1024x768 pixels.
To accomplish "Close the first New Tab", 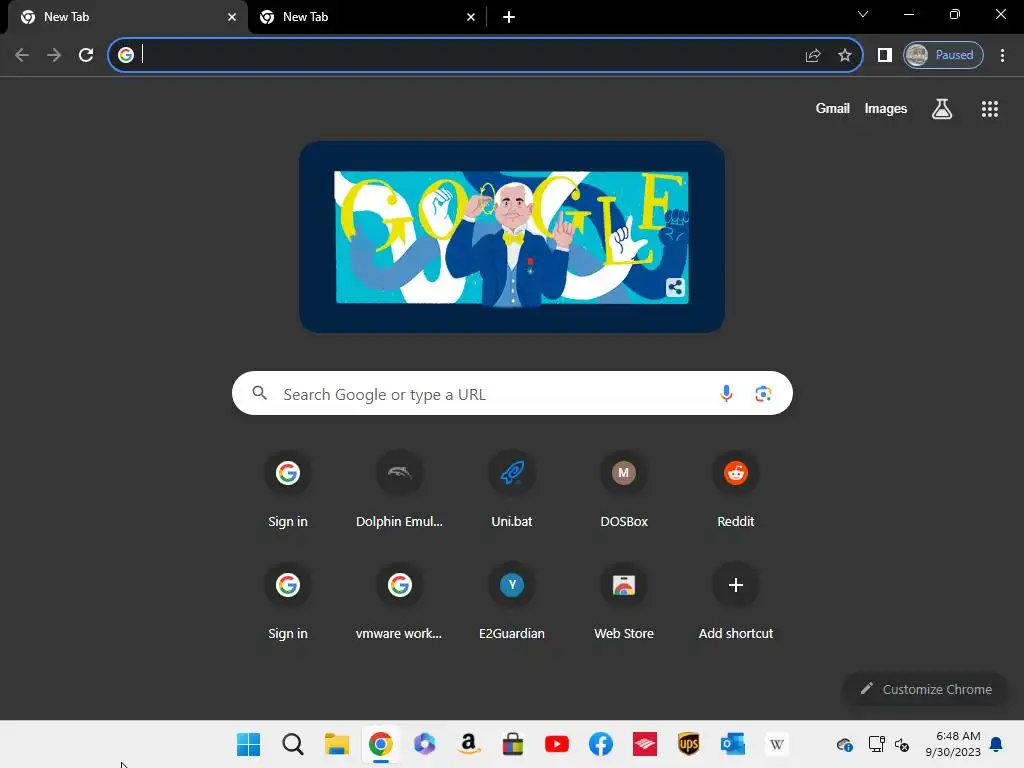I will [232, 17].
